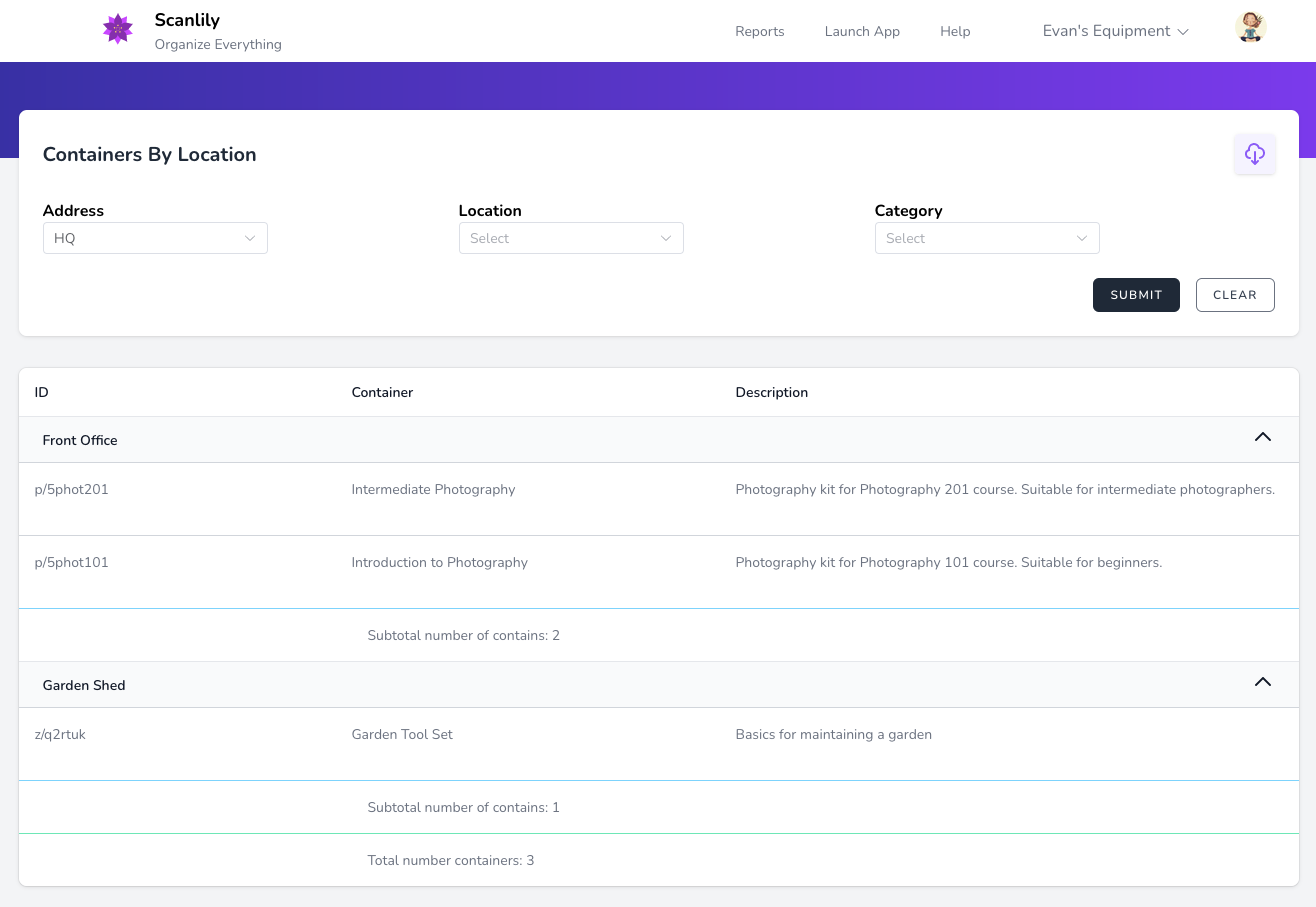Open the Location select dropdown
The width and height of the screenshot is (1316, 907).
(x=571, y=238)
